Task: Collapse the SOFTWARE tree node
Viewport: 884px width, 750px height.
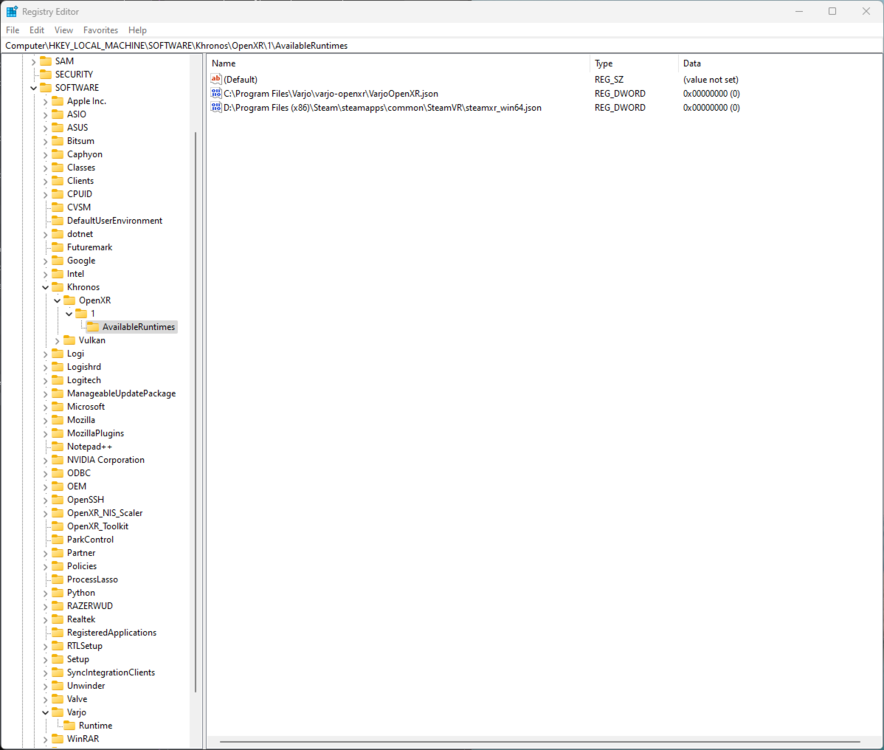Action: (x=33, y=88)
